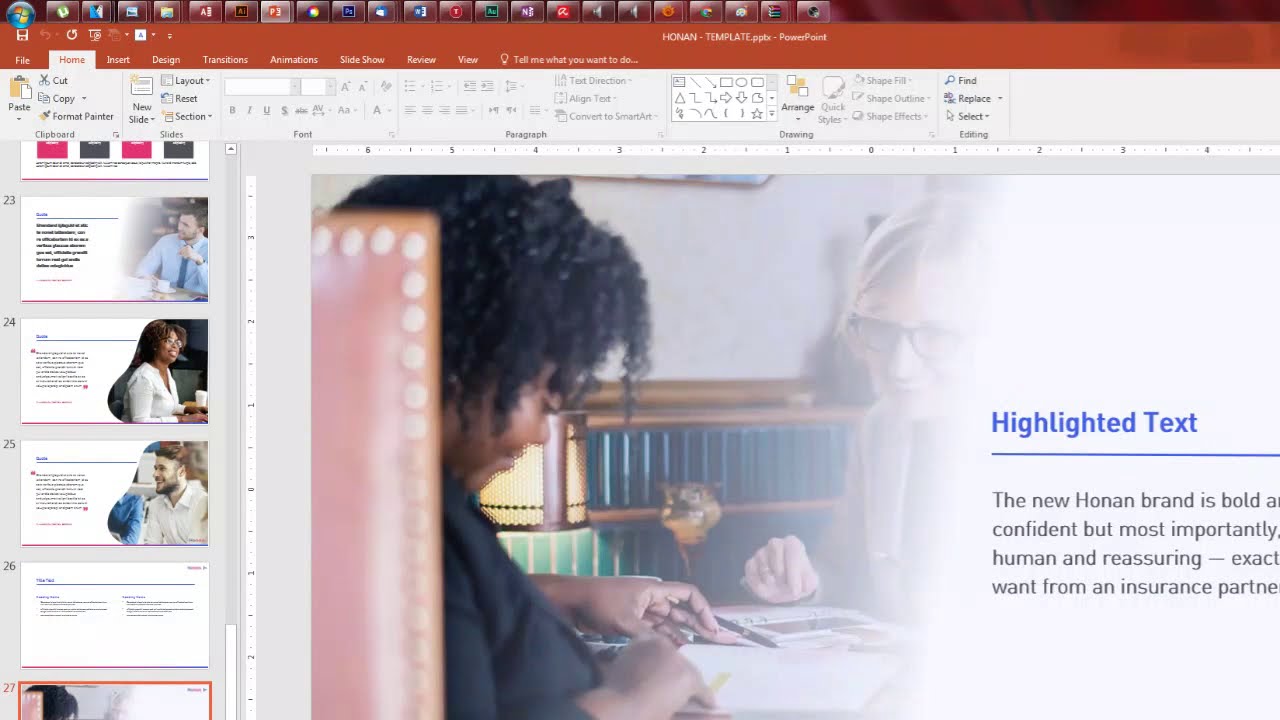
Task: Switch to the Design tab
Action: [x=166, y=60]
